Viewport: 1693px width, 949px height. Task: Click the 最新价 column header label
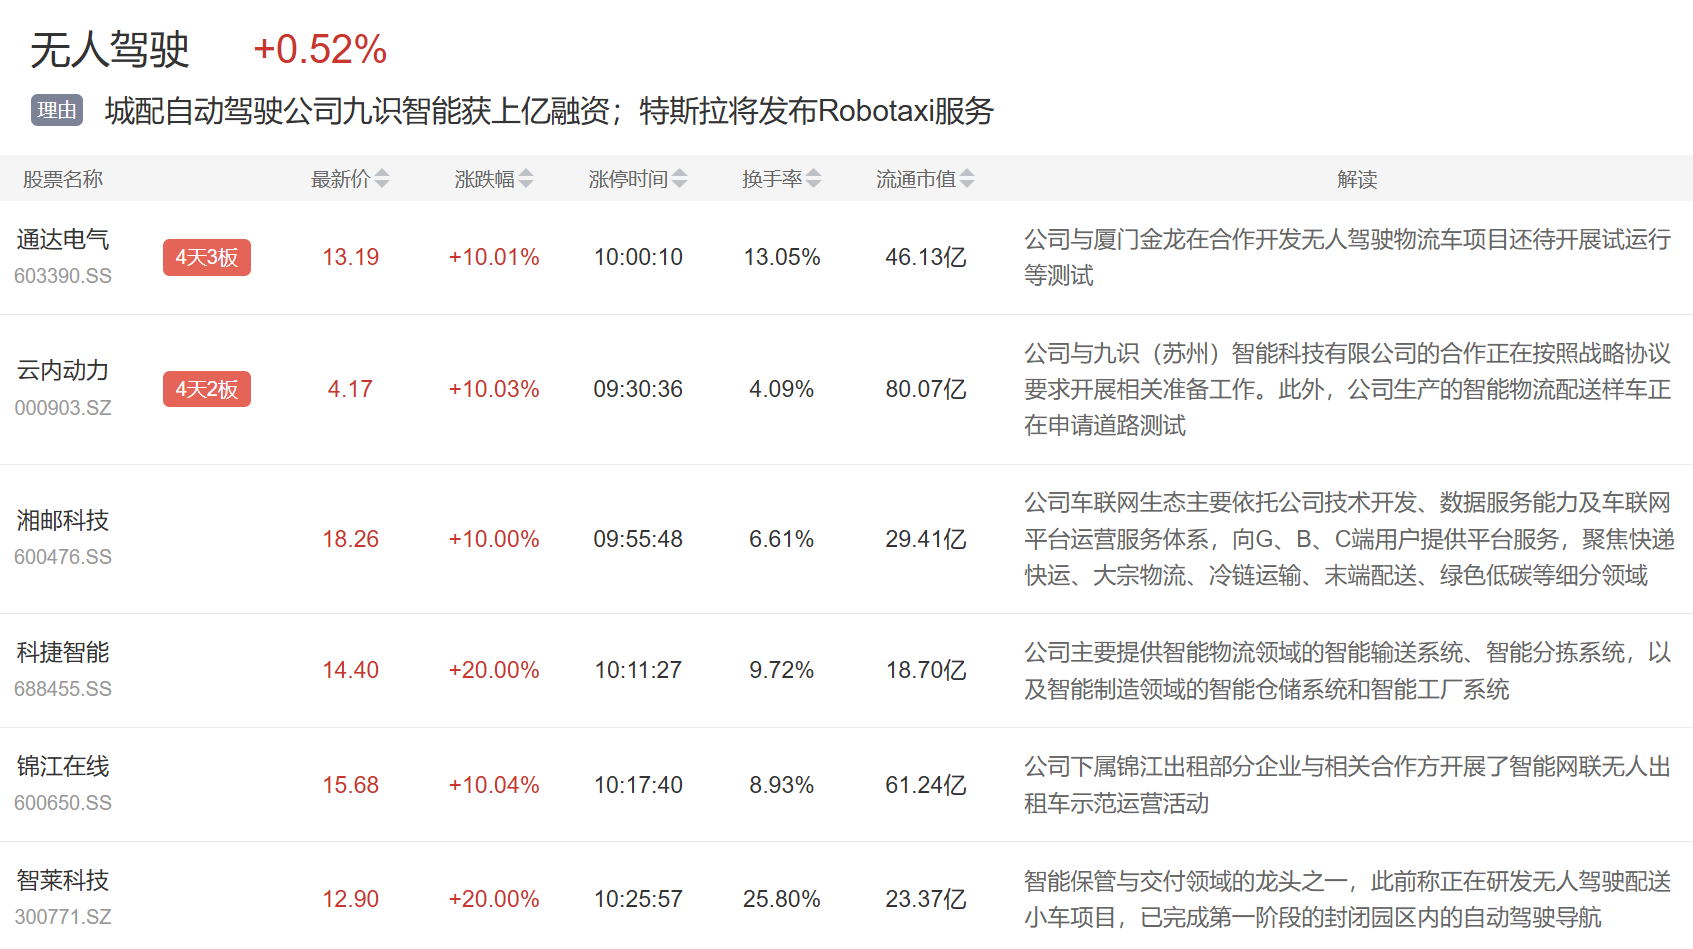(x=340, y=179)
